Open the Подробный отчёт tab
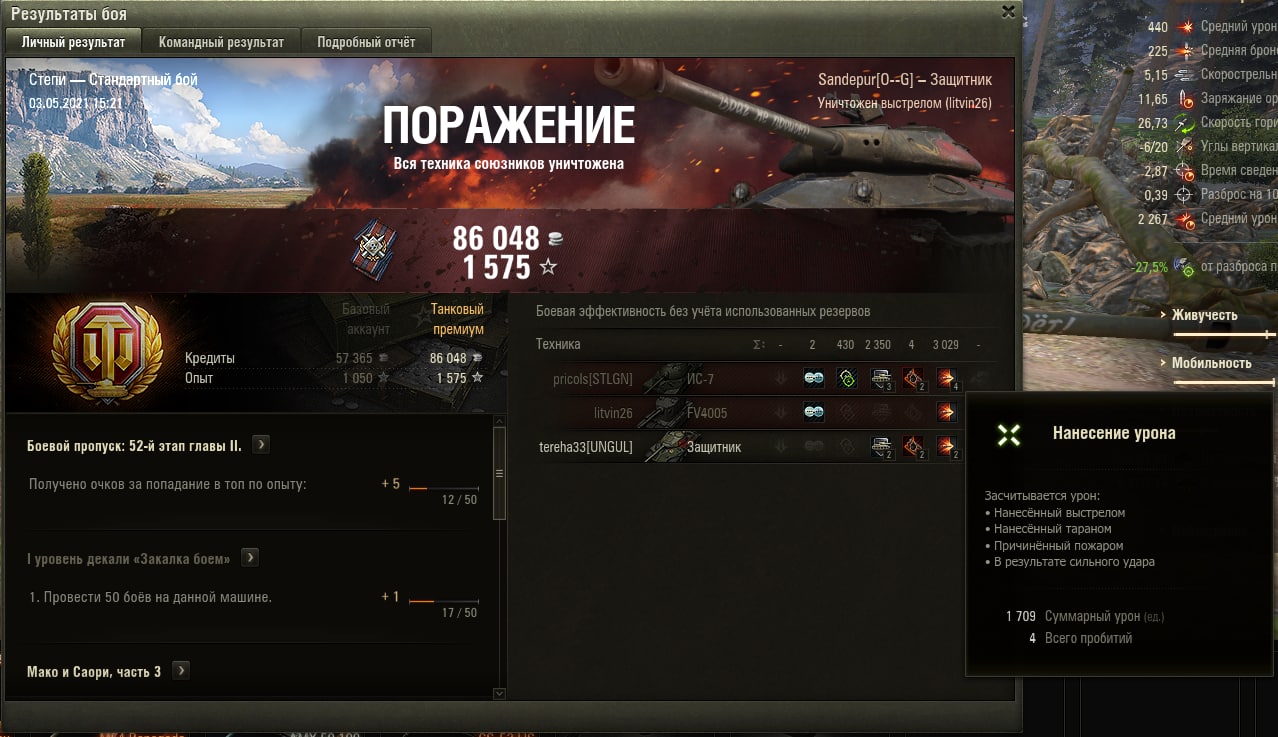 point(366,42)
